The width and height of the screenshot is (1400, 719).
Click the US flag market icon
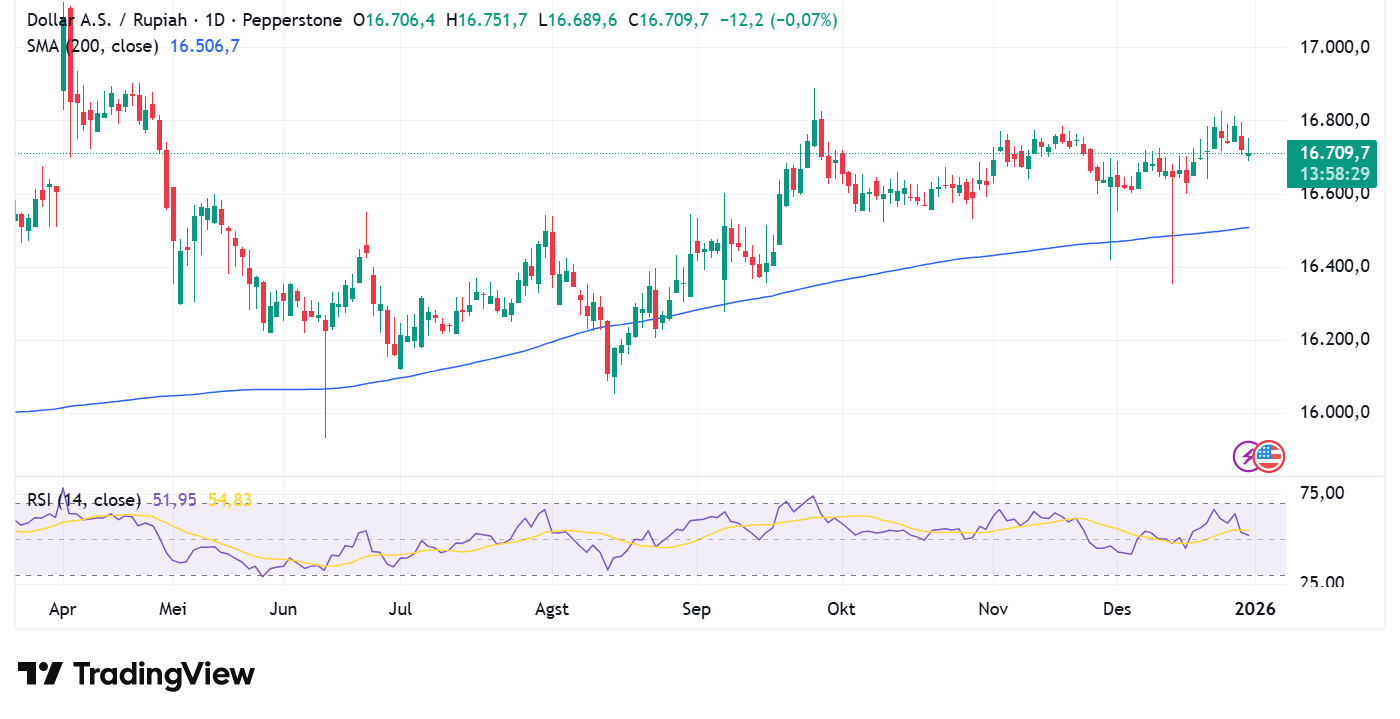coord(1271,456)
